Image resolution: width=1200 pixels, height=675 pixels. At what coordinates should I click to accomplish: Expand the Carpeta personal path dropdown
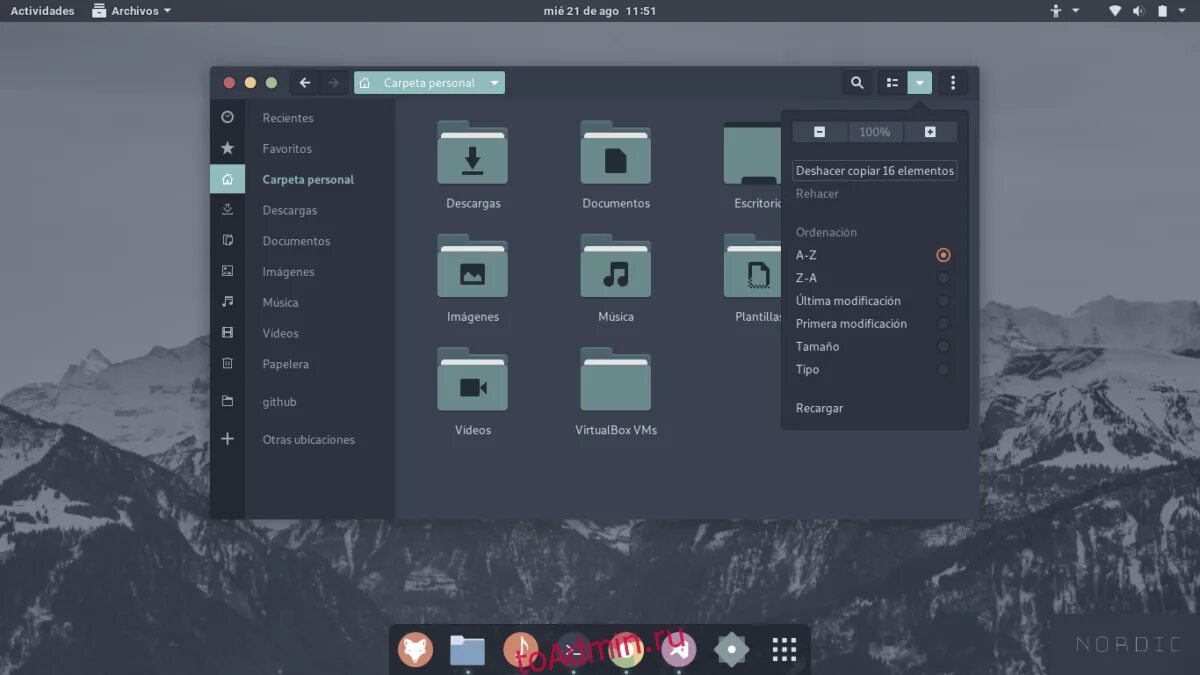click(494, 83)
